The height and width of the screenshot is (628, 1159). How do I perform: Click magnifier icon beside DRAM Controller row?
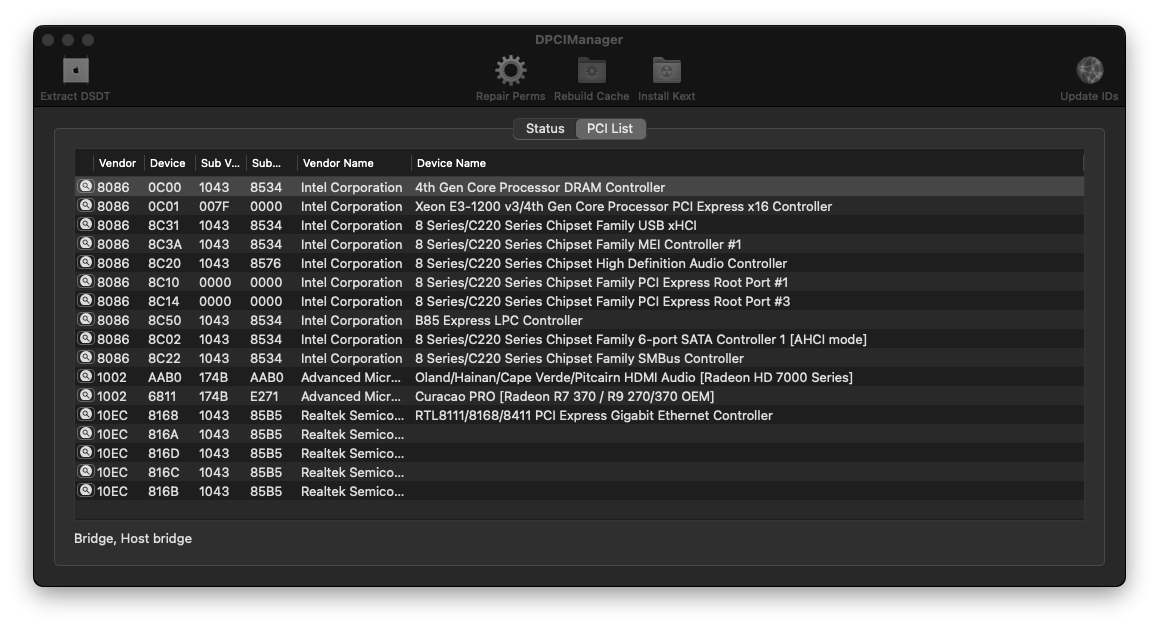click(86, 186)
